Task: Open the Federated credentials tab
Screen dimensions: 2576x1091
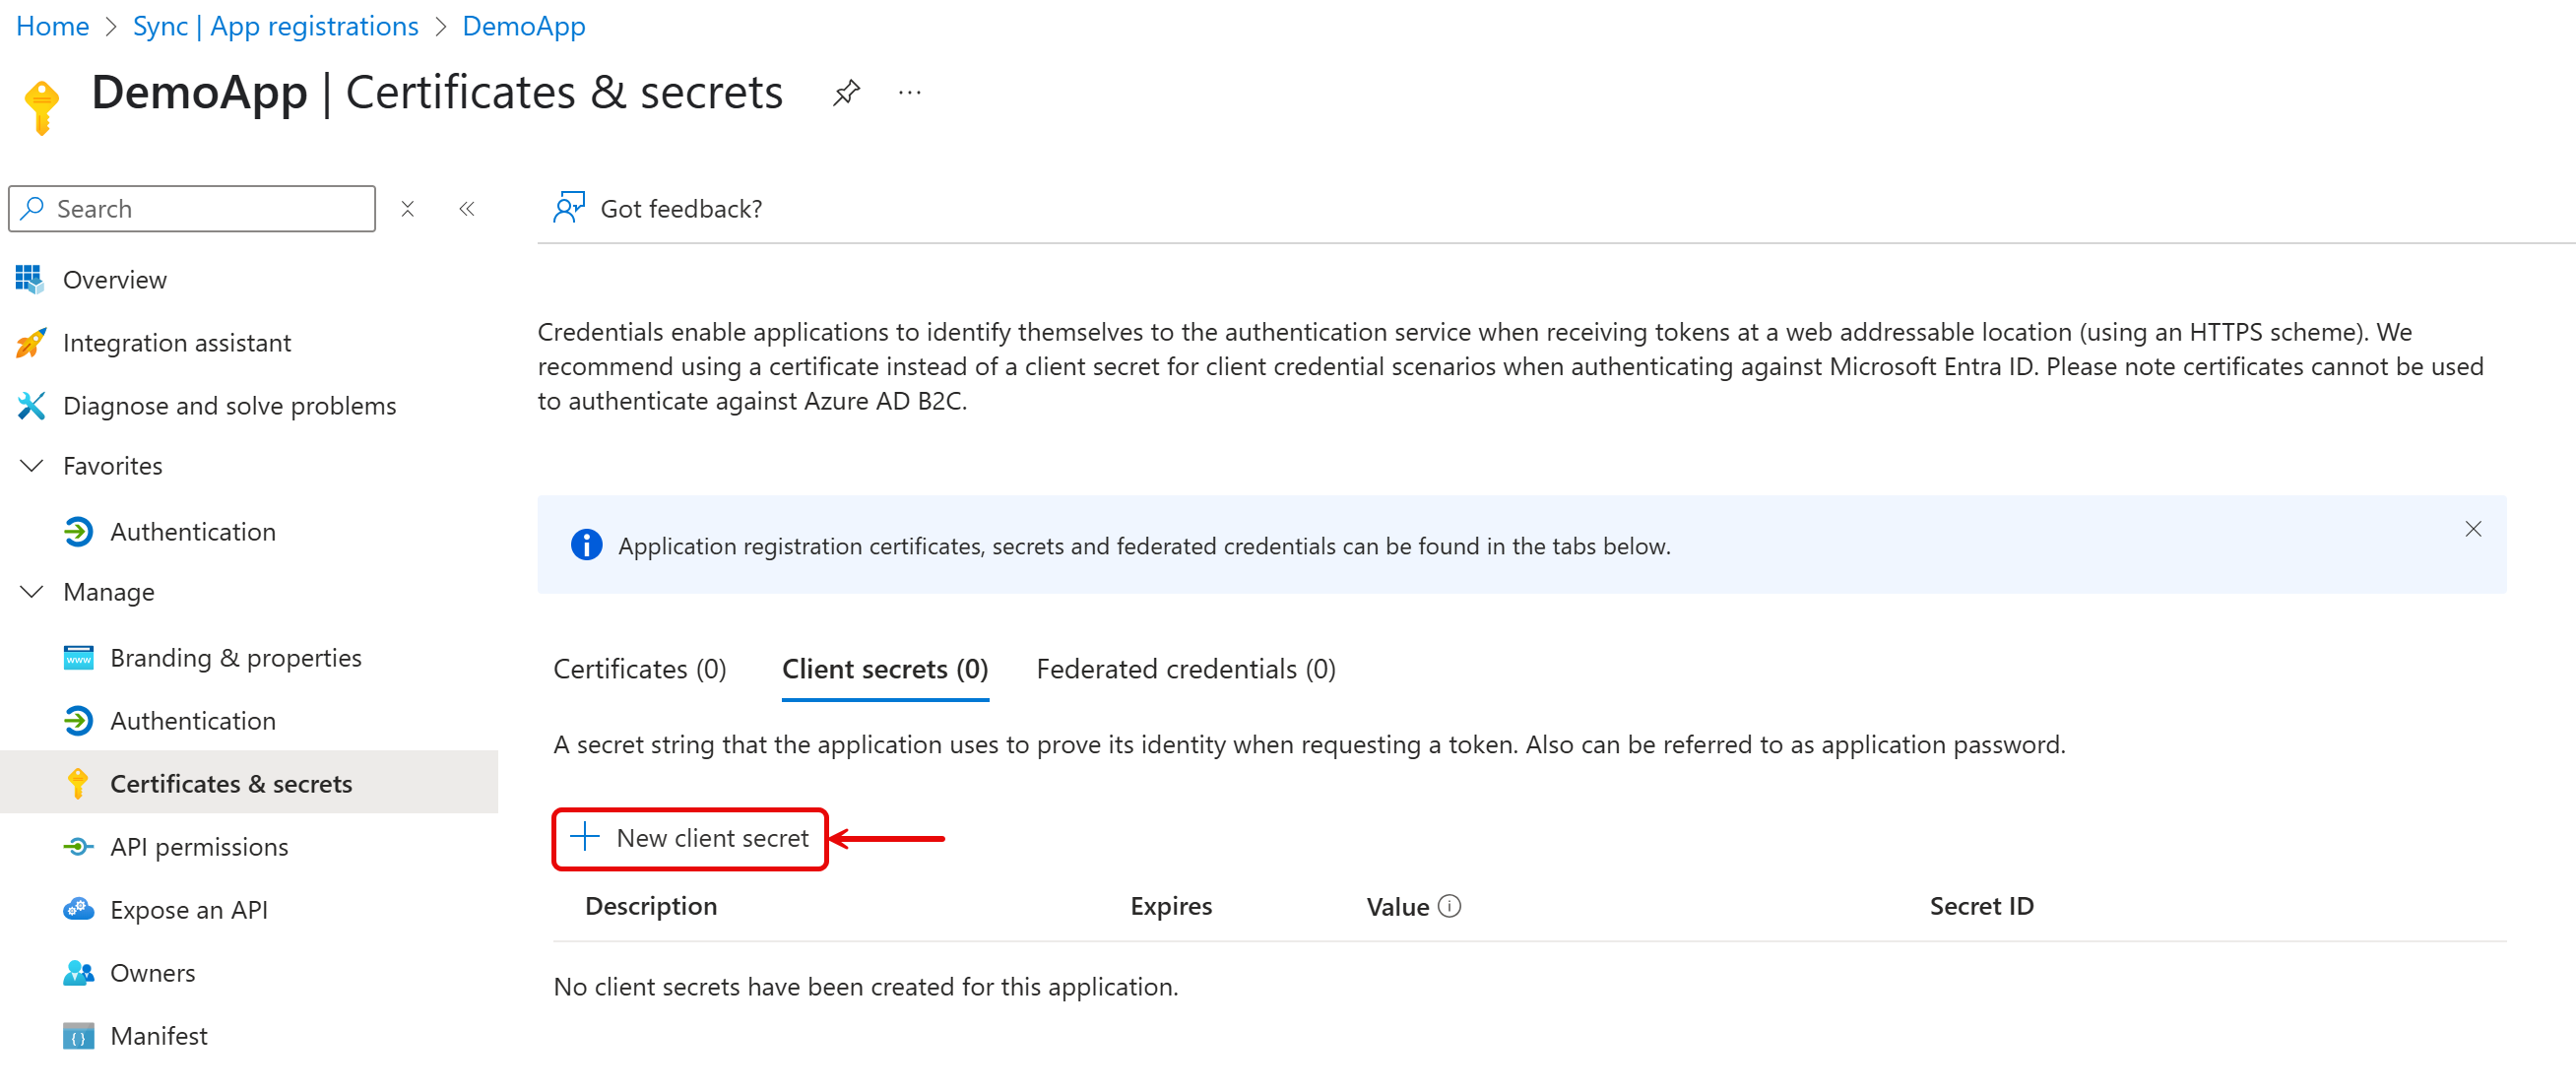Action: [1185, 668]
